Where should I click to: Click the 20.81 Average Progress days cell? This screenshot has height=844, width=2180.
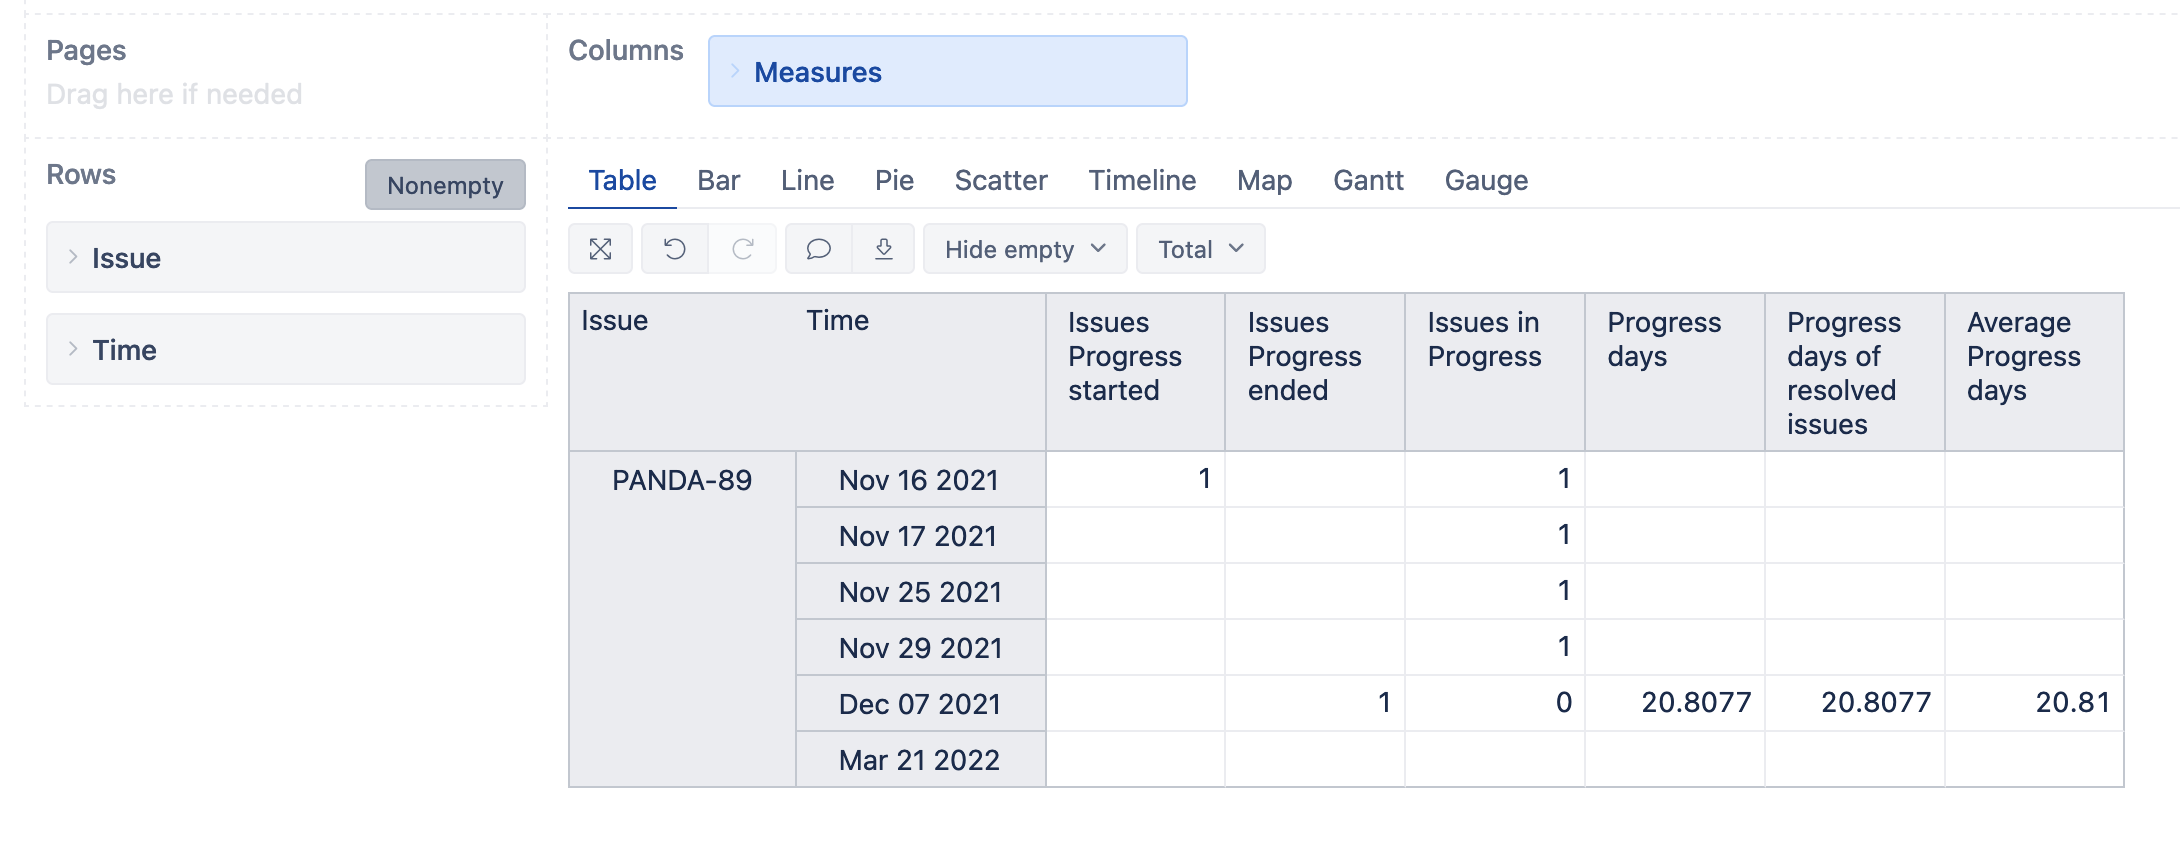pyautogui.click(x=2034, y=703)
